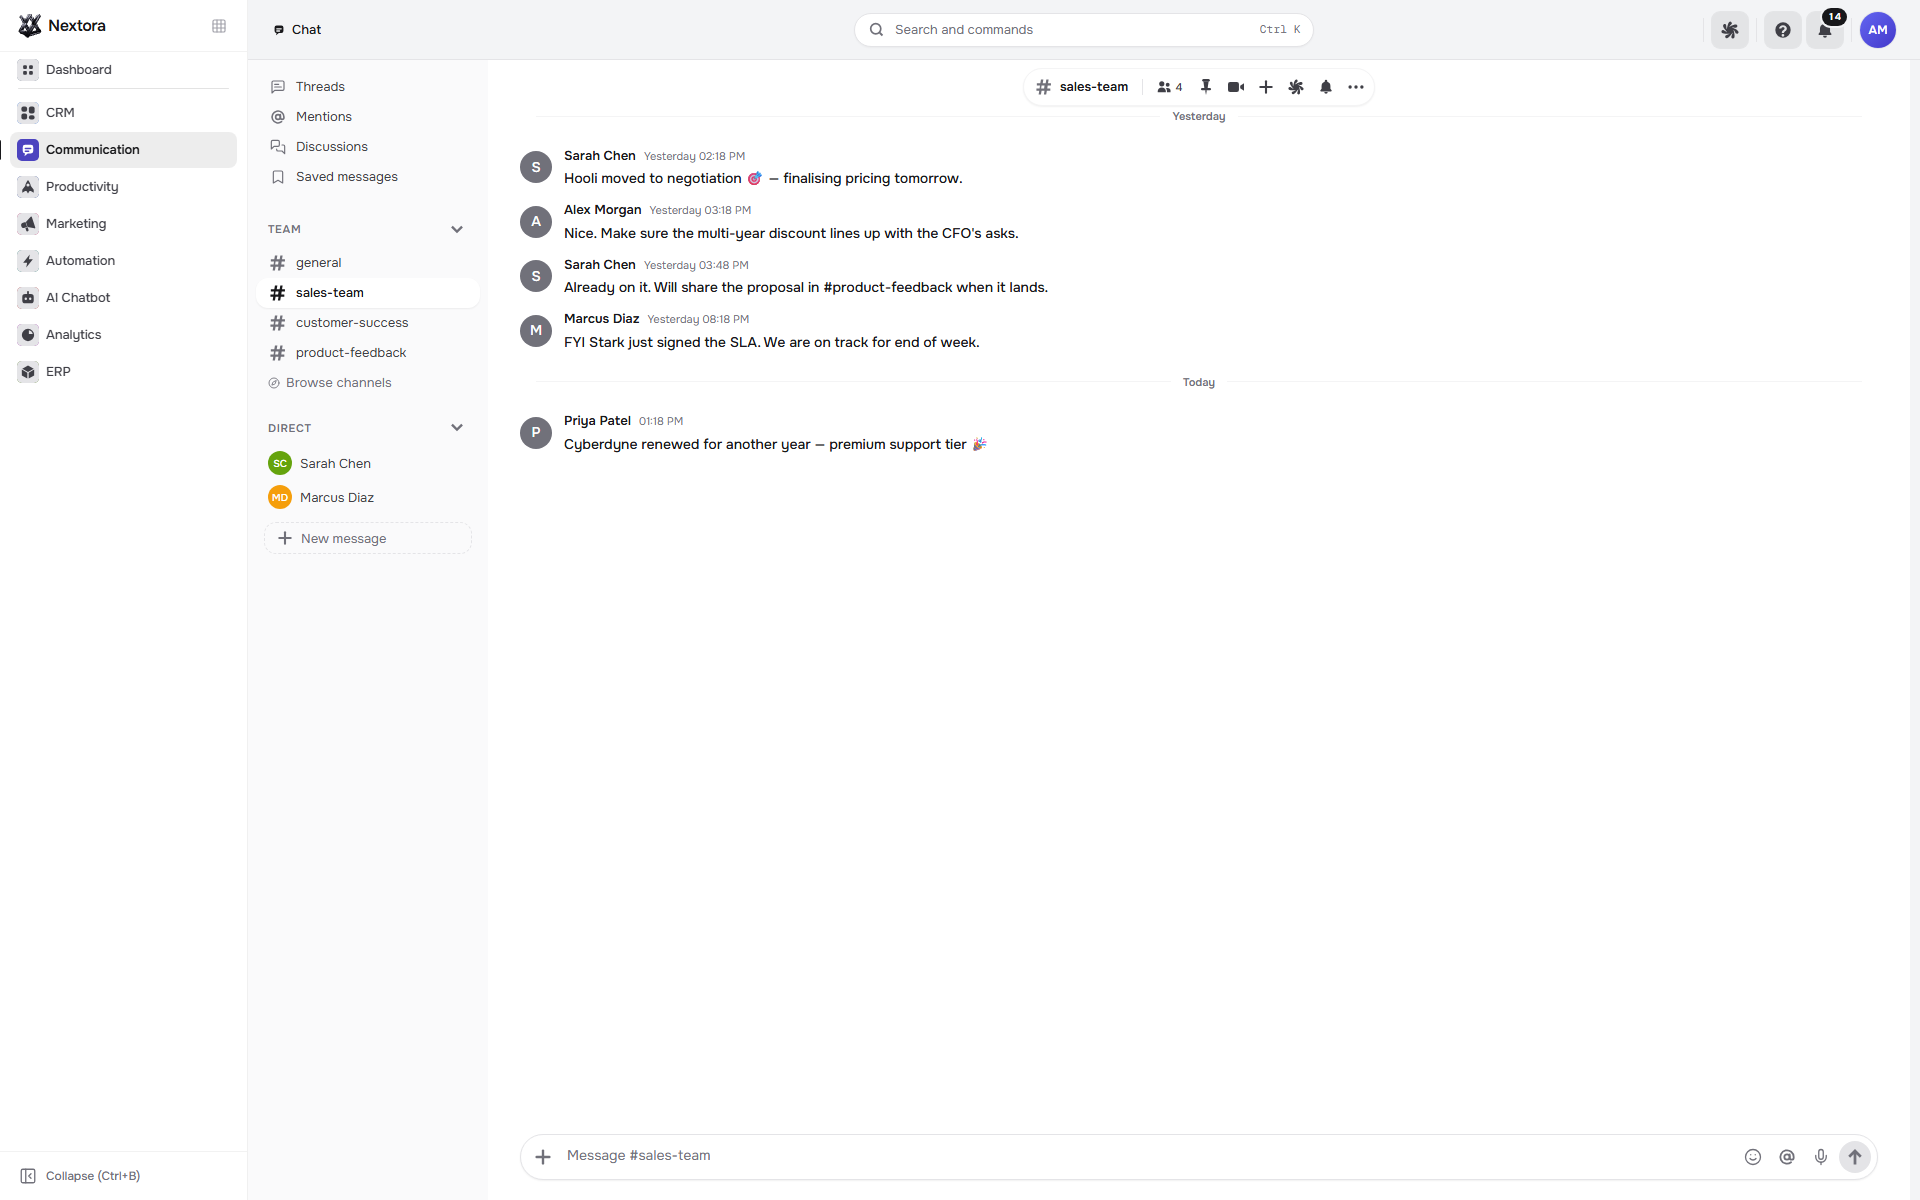Screen dimensions: 1920x1200
Task: Send message with the up arrow button
Action: coord(1855,1157)
